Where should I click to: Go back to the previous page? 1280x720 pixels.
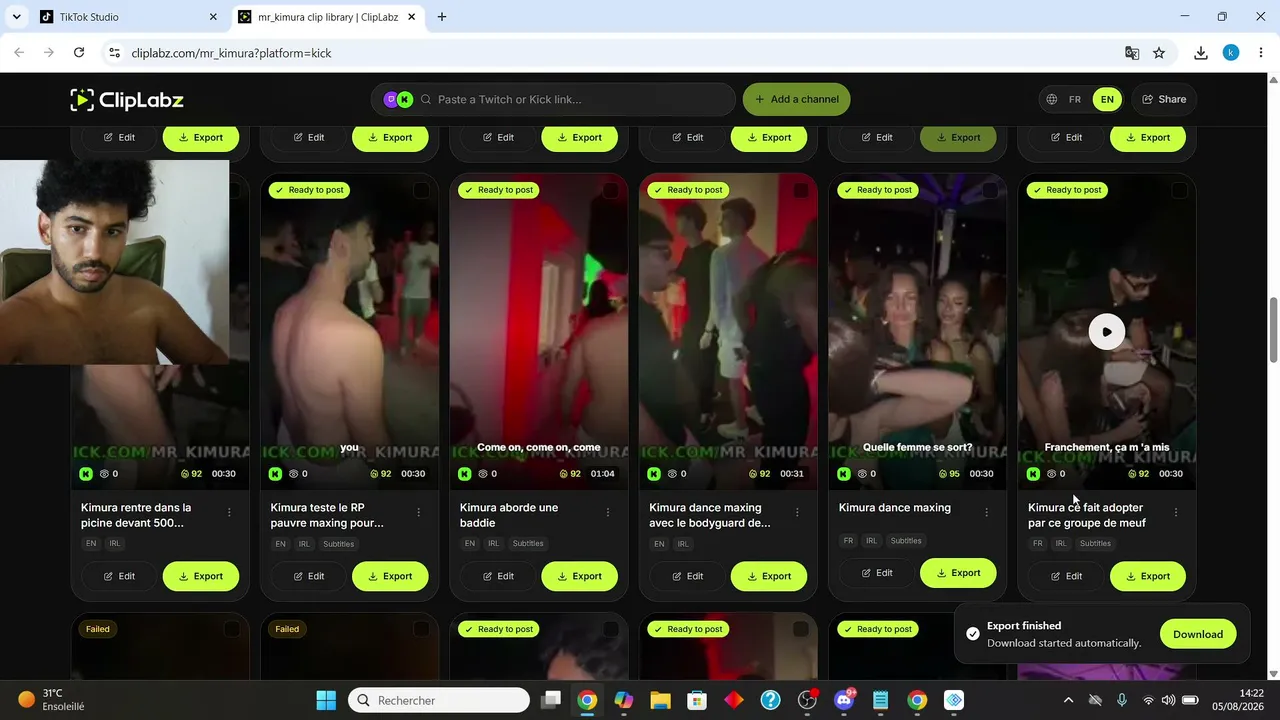(19, 53)
